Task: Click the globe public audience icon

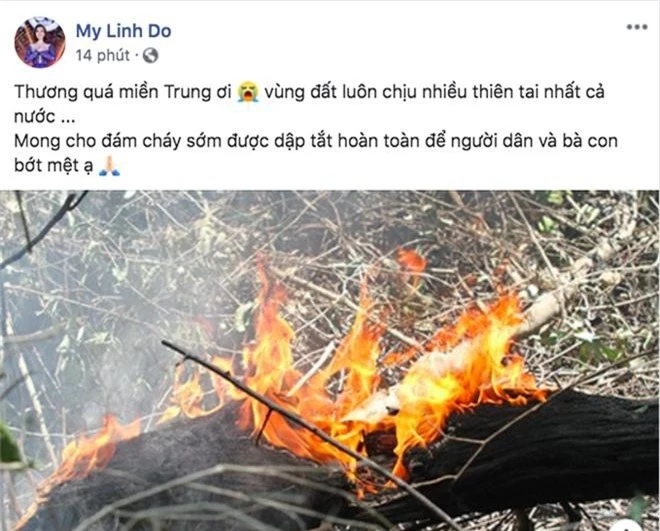Action: (150, 55)
